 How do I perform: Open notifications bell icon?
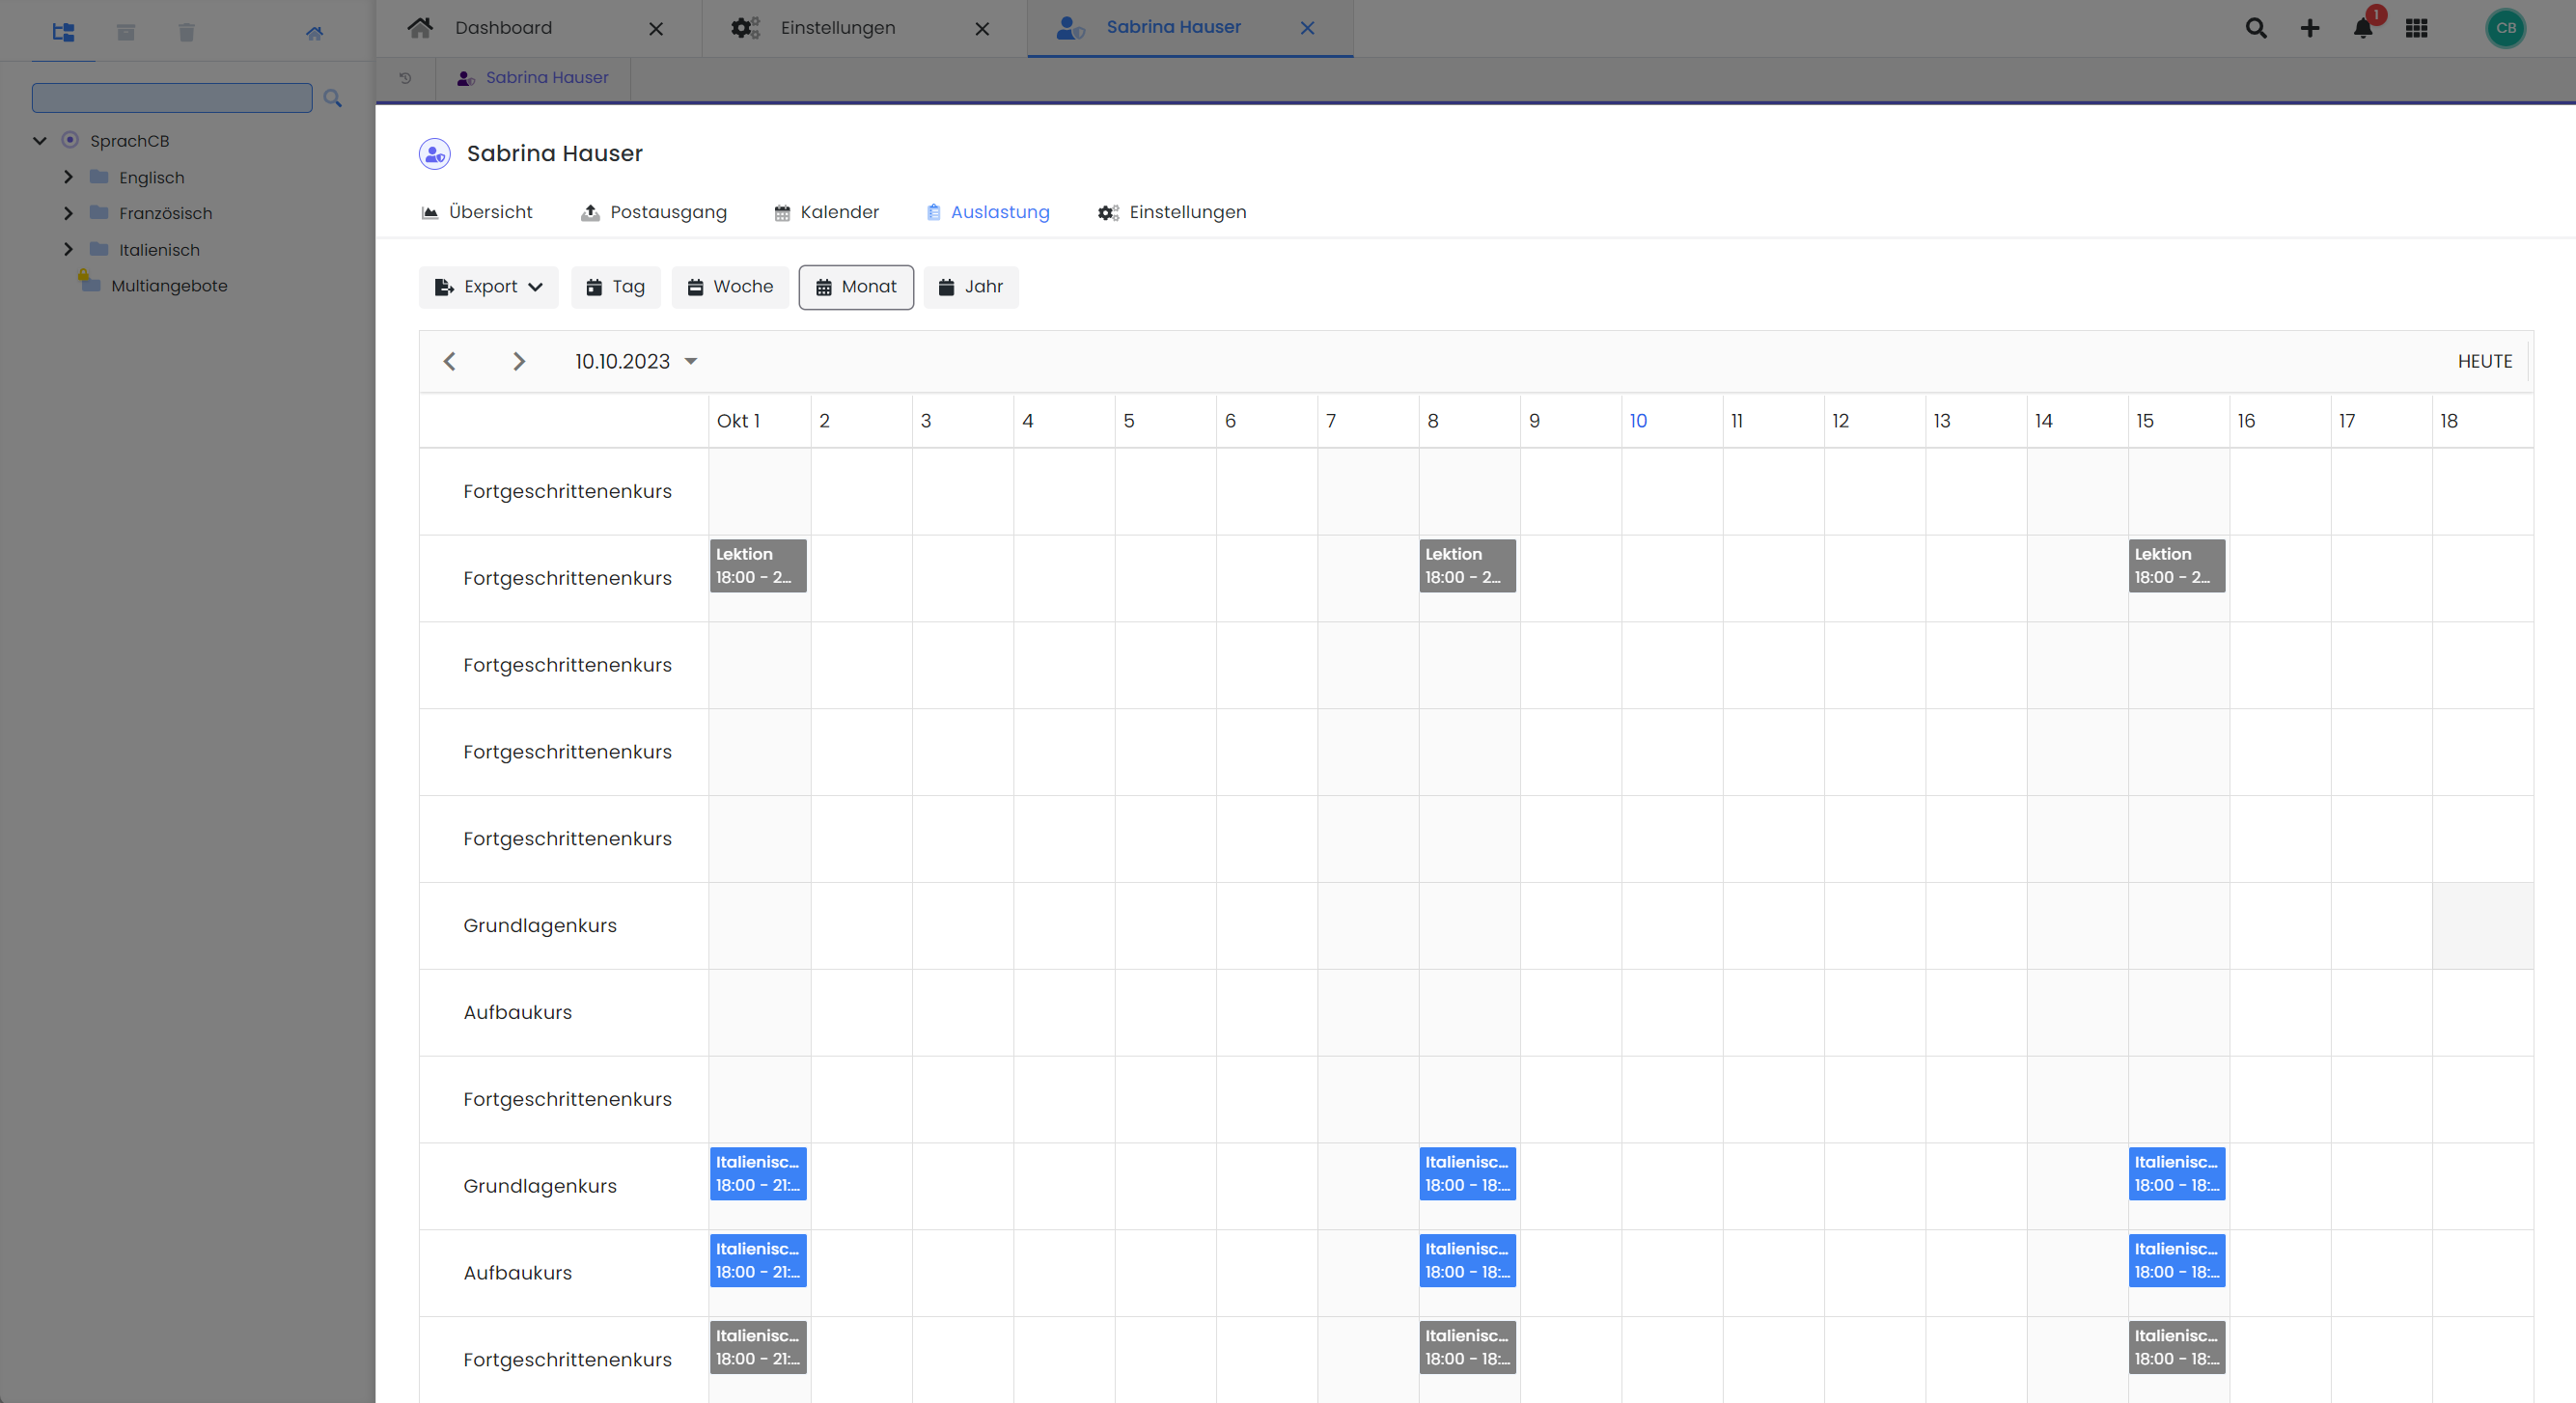2363,28
